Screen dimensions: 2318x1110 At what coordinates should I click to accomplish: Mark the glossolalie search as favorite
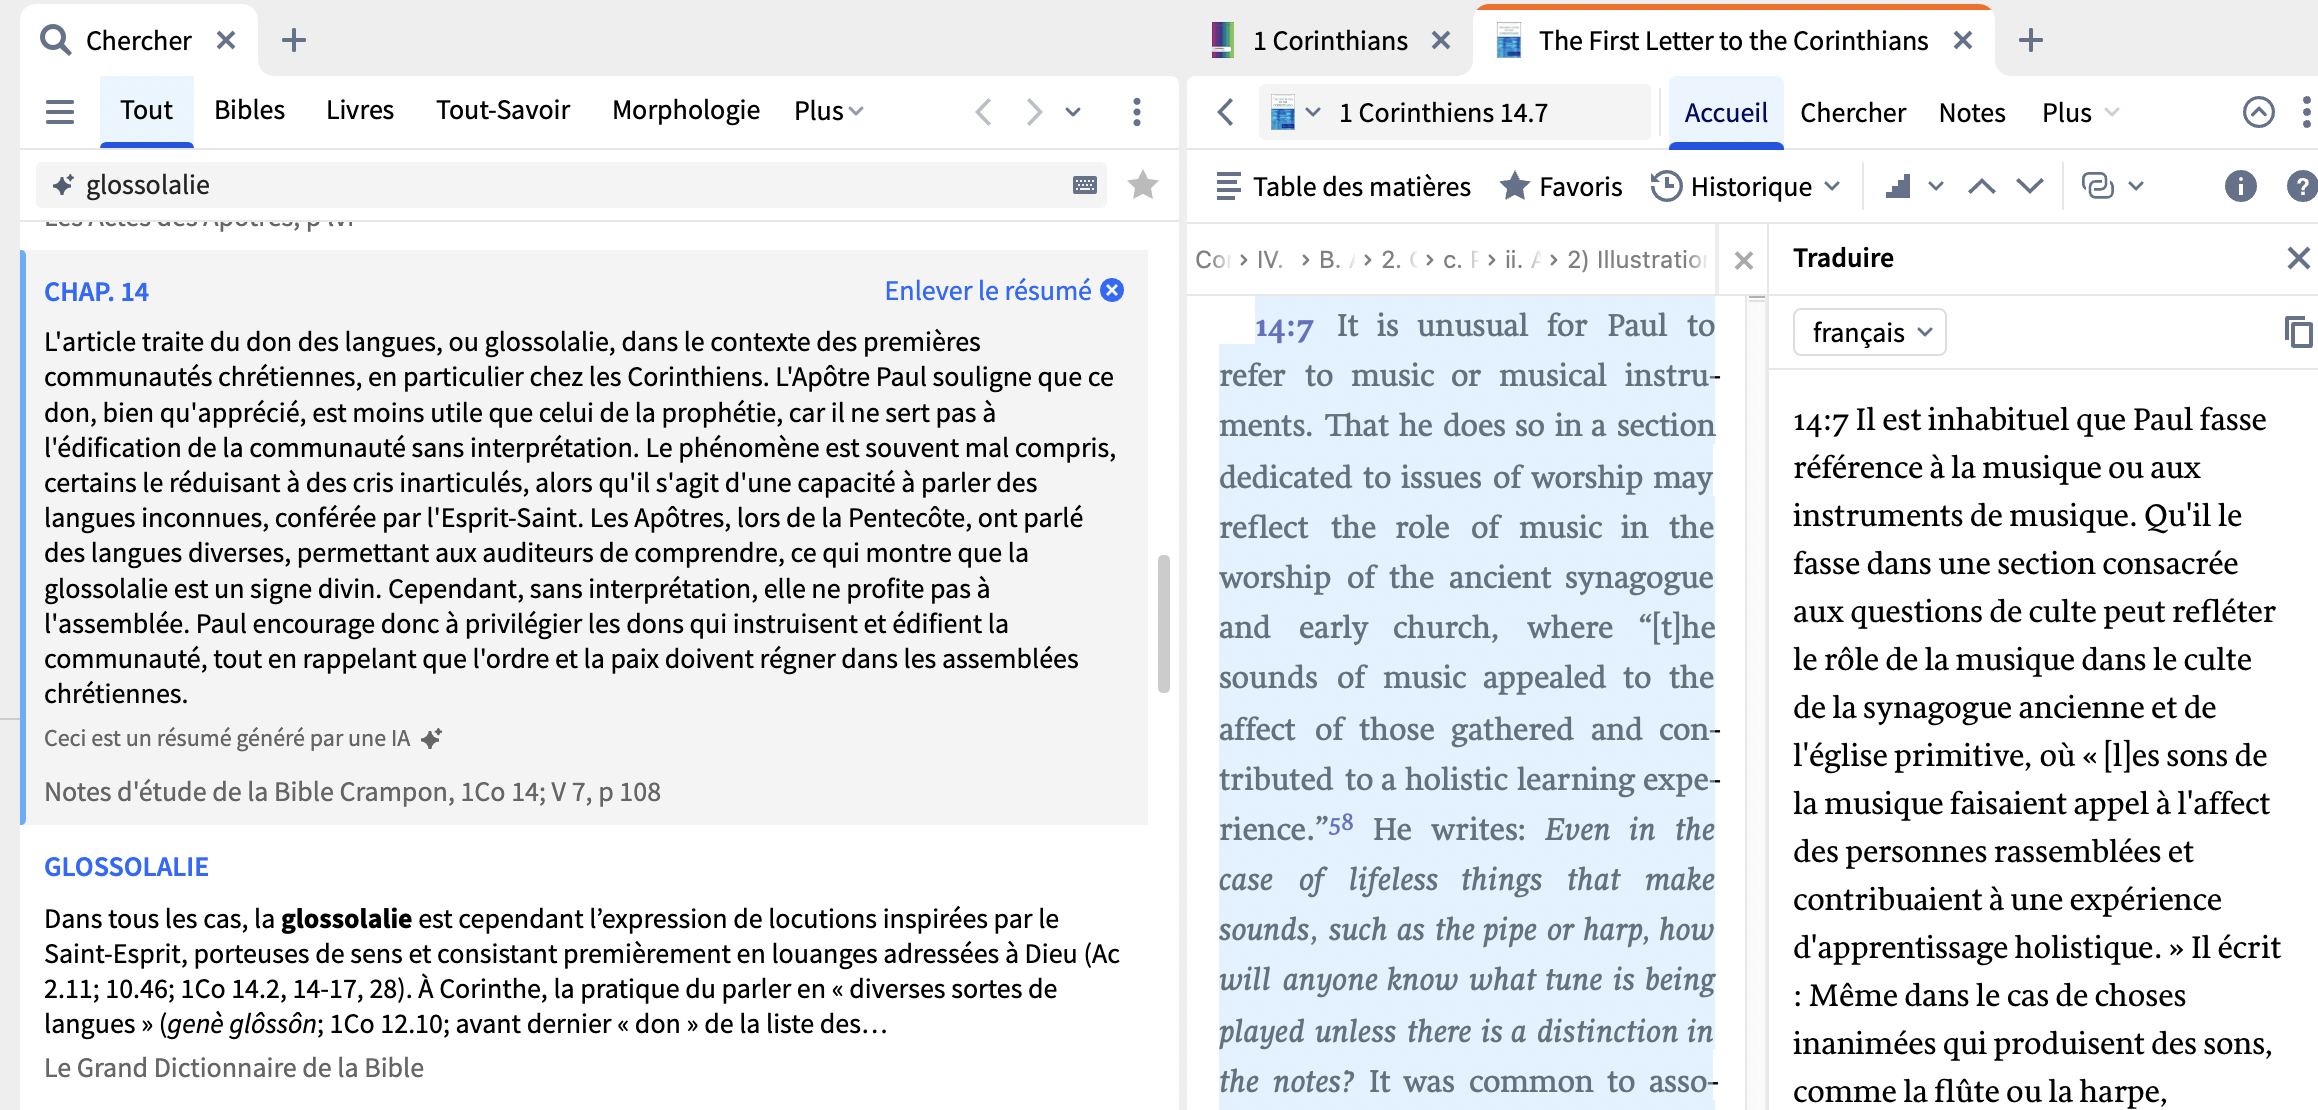(1142, 185)
